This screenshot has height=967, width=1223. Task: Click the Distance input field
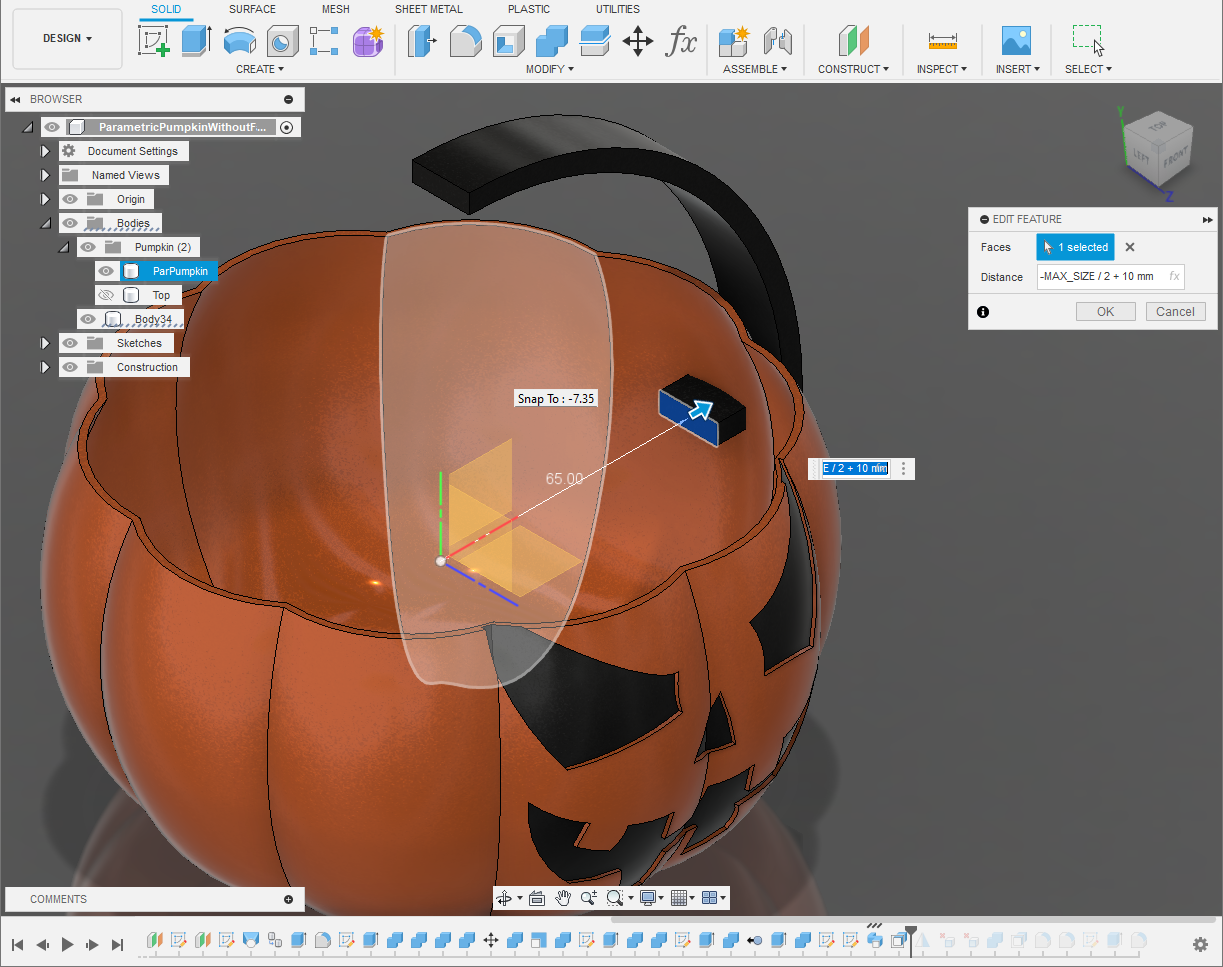(x=1111, y=277)
